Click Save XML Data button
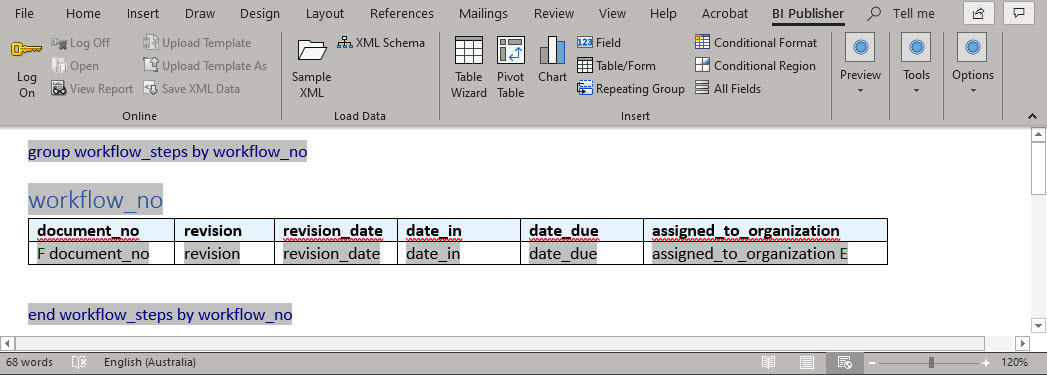The image size is (1047, 375). click(192, 88)
